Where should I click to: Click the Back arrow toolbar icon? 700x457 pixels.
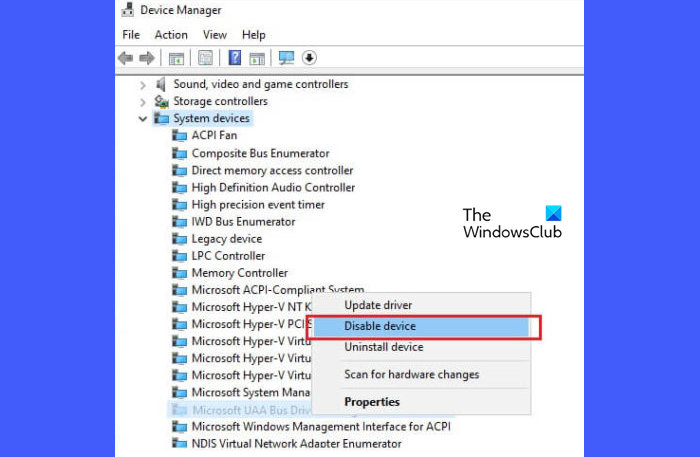126,58
